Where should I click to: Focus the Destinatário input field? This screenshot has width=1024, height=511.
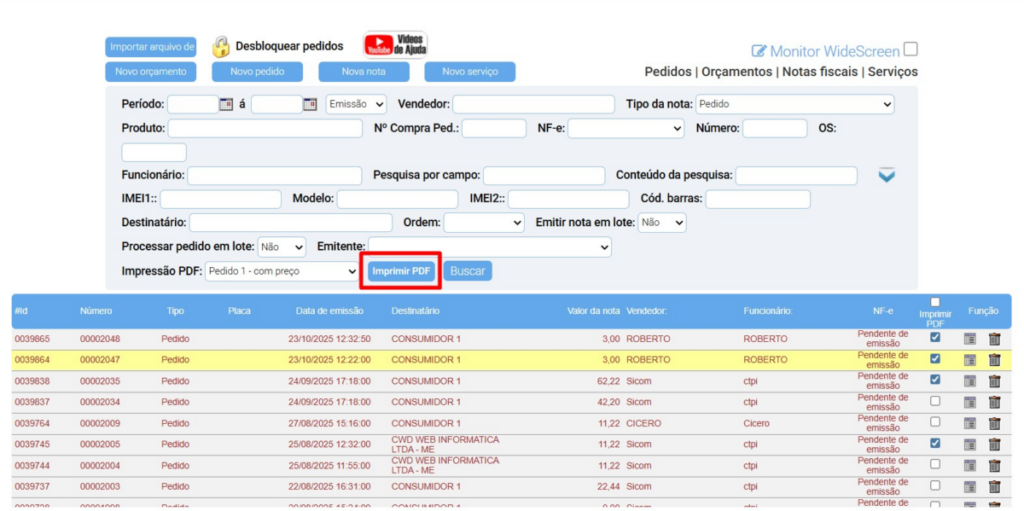[291, 223]
